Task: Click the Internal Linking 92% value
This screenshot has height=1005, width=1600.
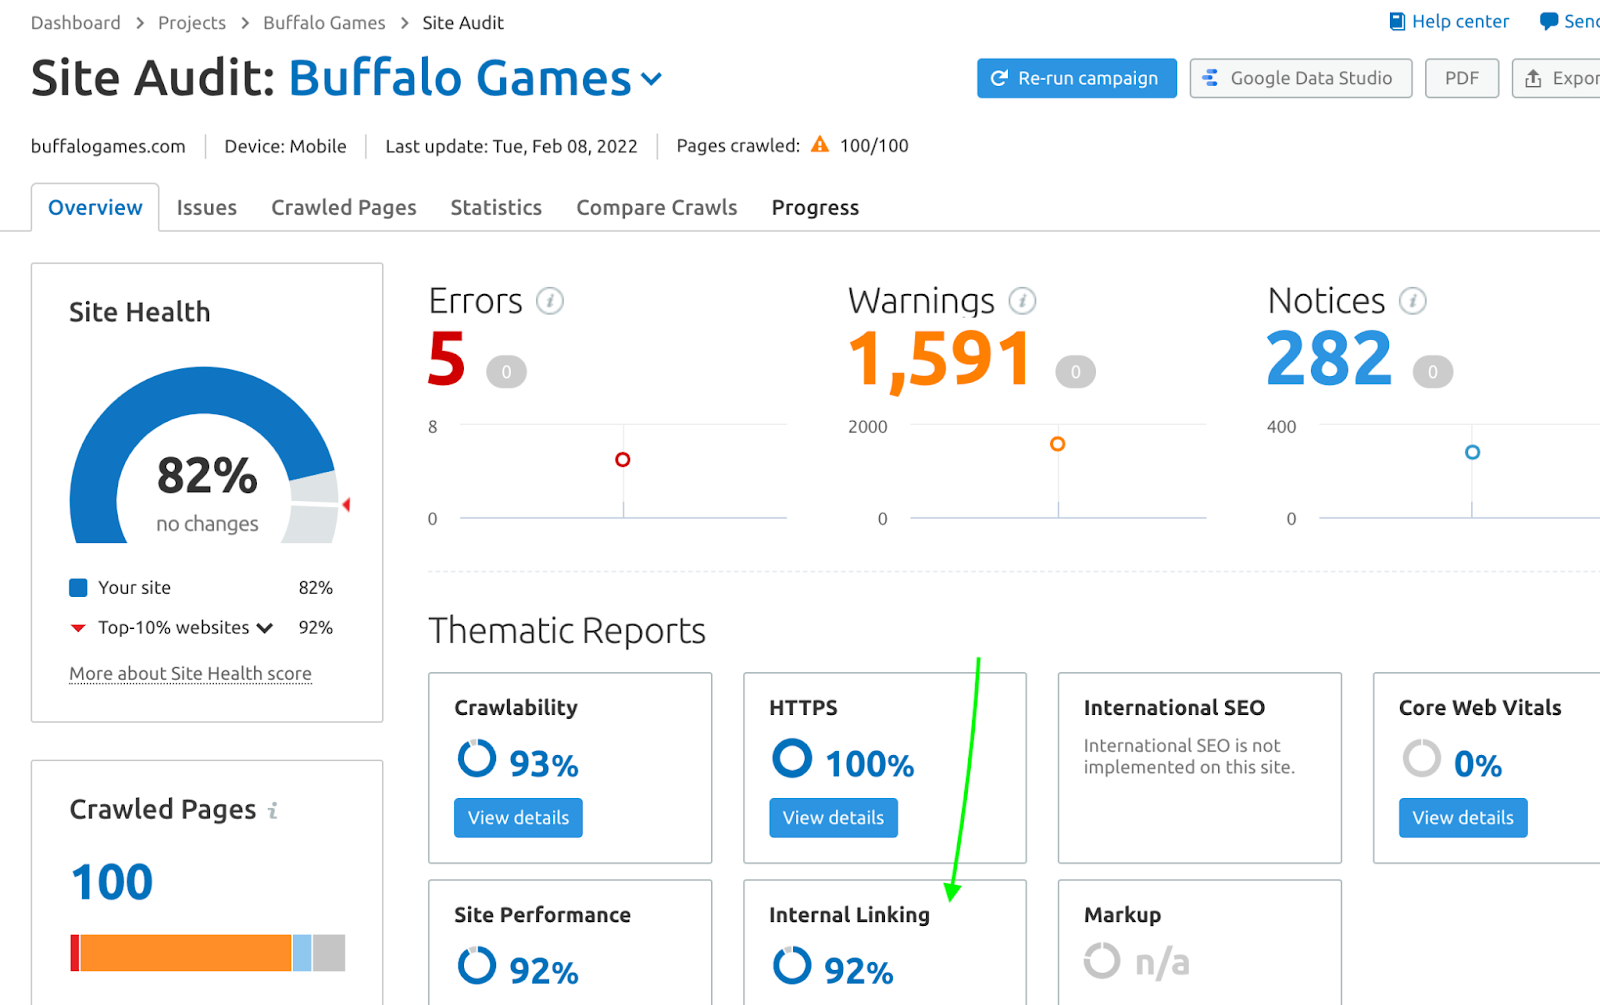Action: pyautogui.click(x=859, y=971)
